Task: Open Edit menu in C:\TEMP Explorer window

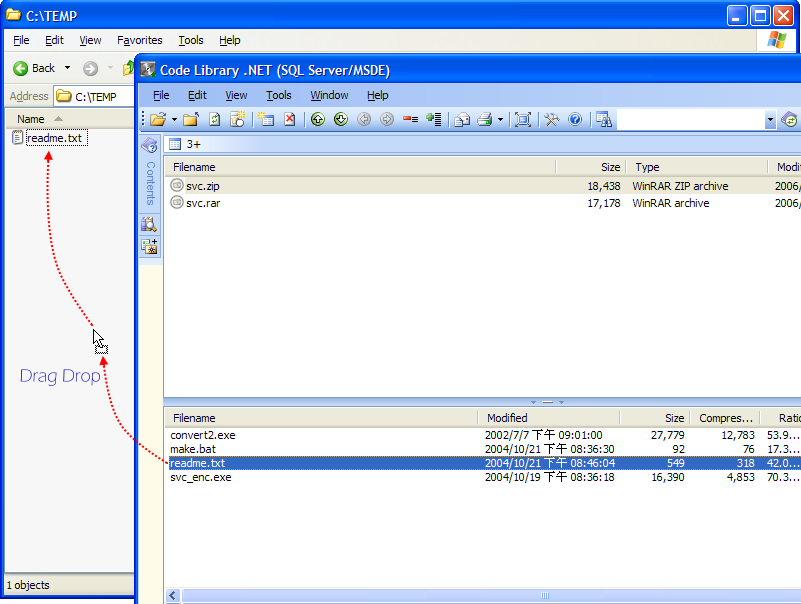Action: 54,40
